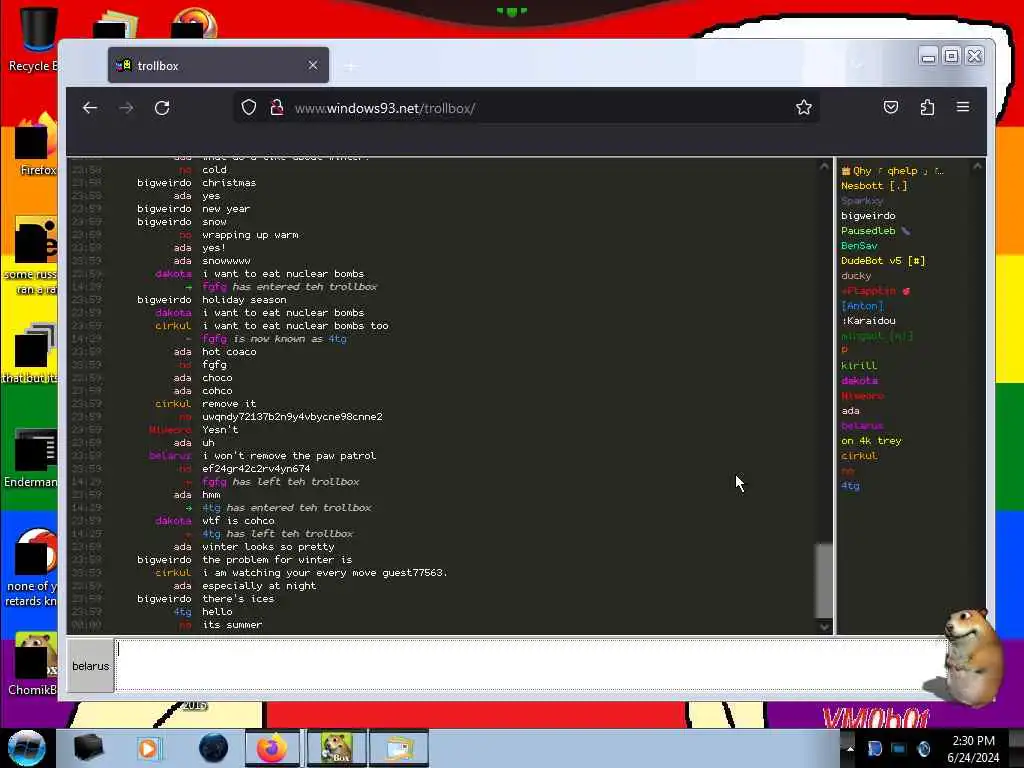Click message 'holiday season'

coord(244,300)
